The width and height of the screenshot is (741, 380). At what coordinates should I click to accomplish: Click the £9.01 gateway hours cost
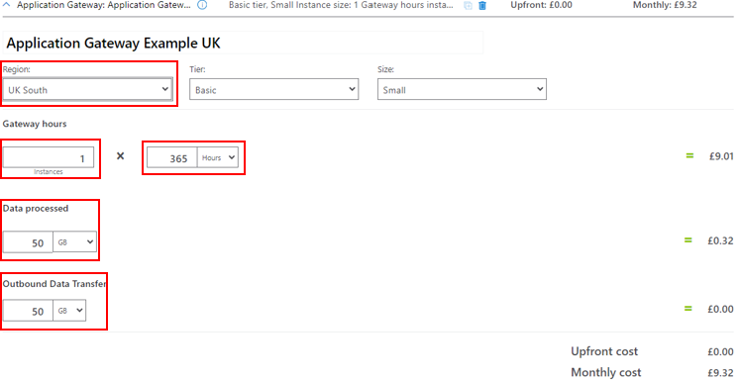click(721, 156)
